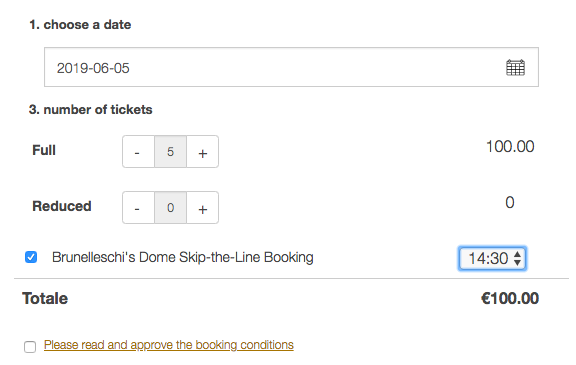Click the Full ticket quantity box
This screenshot has height=365, width=576.
pyautogui.click(x=170, y=152)
